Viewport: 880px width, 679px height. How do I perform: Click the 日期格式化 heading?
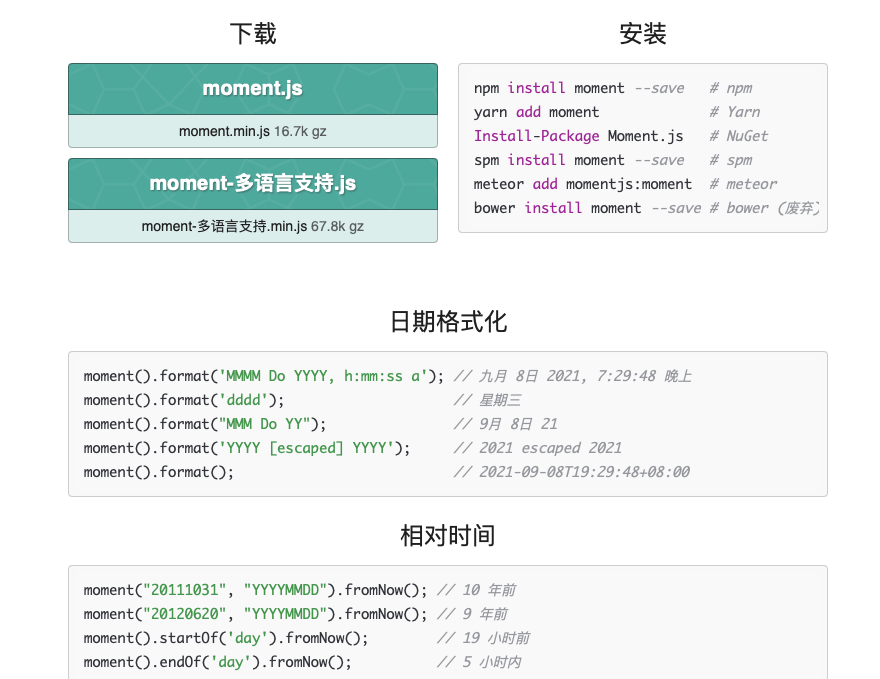click(448, 322)
